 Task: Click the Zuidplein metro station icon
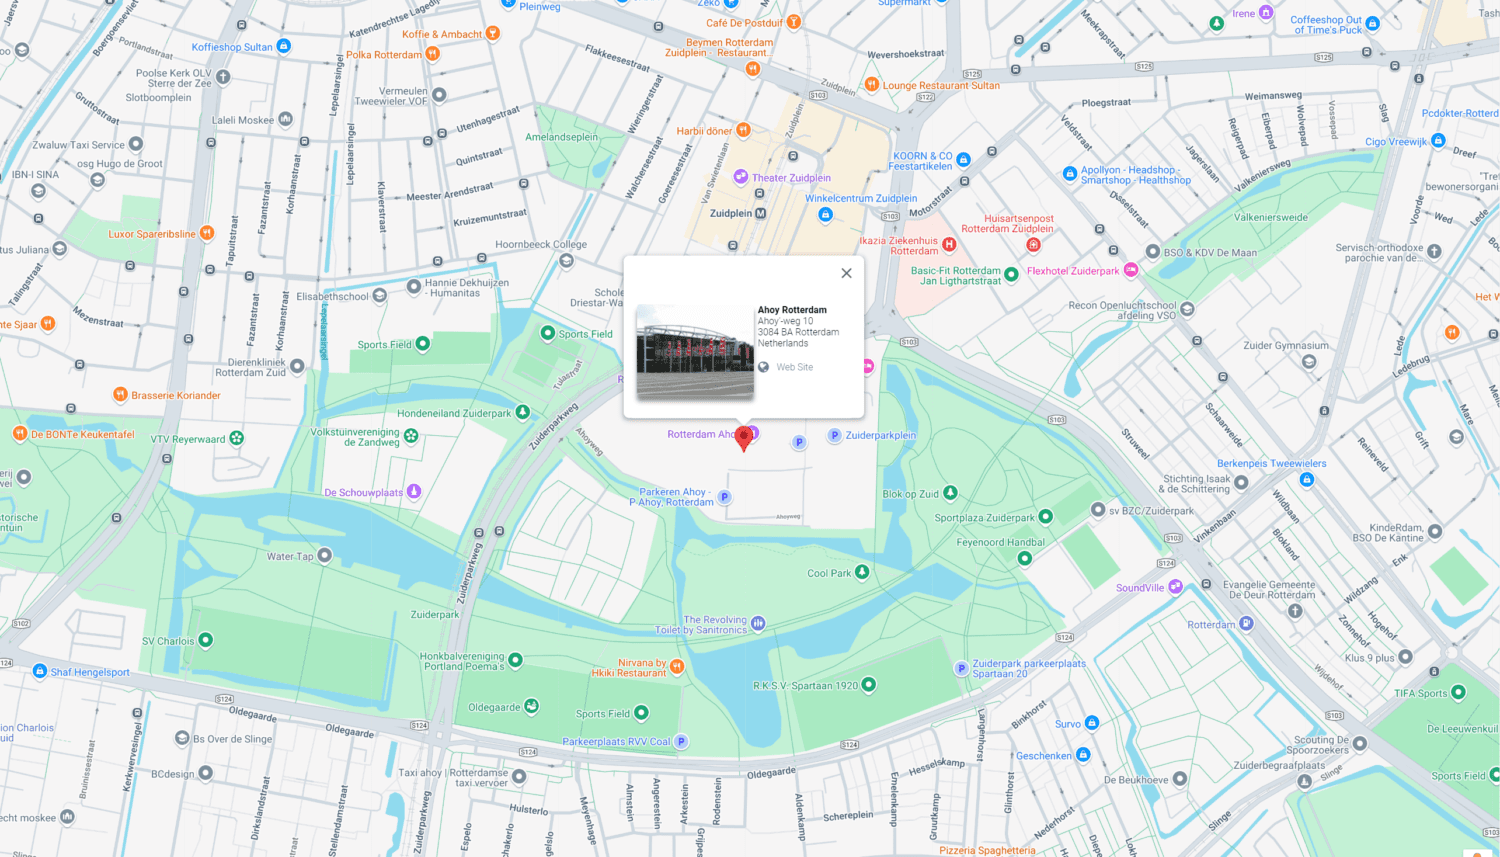click(760, 213)
